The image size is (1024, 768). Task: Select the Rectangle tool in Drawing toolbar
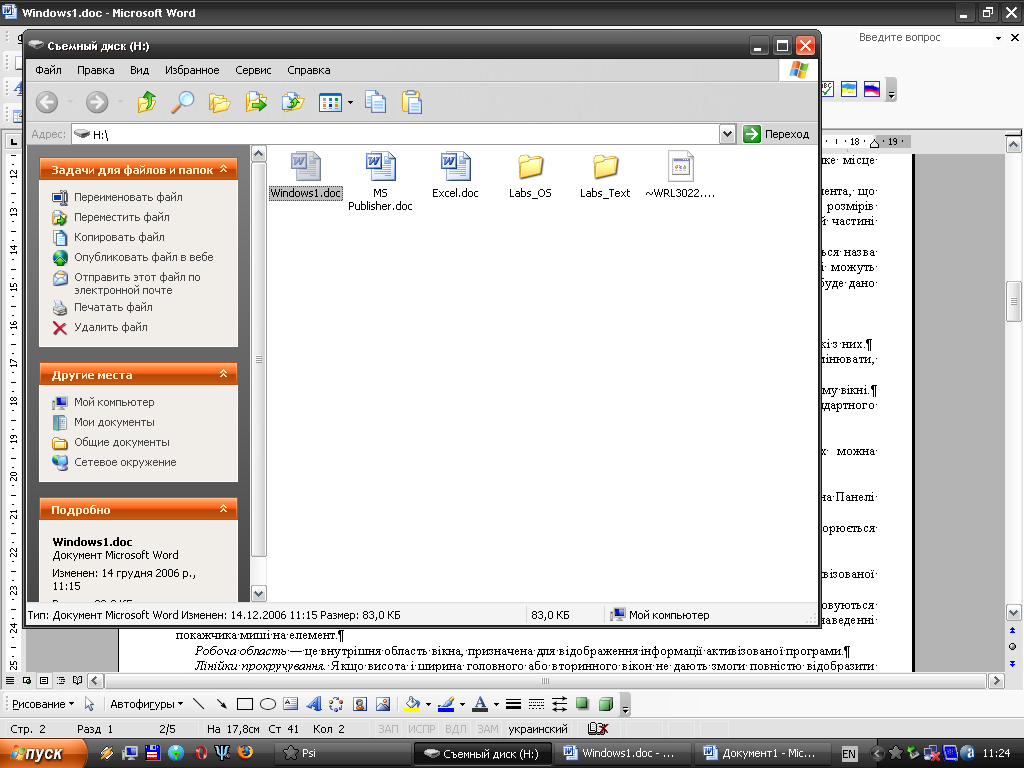[x=245, y=704]
